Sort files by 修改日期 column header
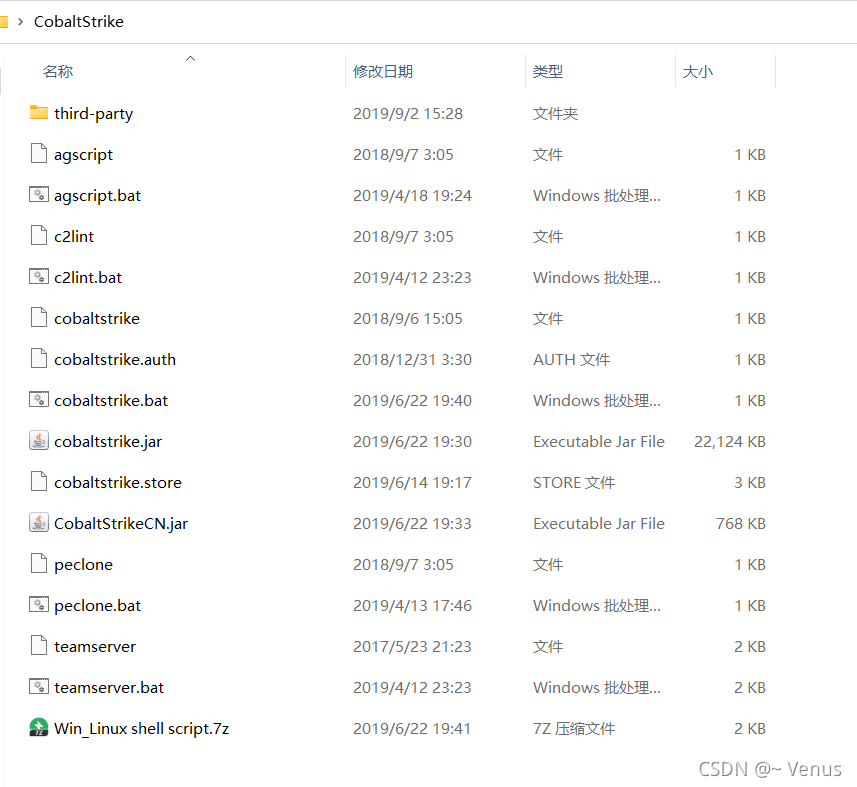 pos(383,72)
